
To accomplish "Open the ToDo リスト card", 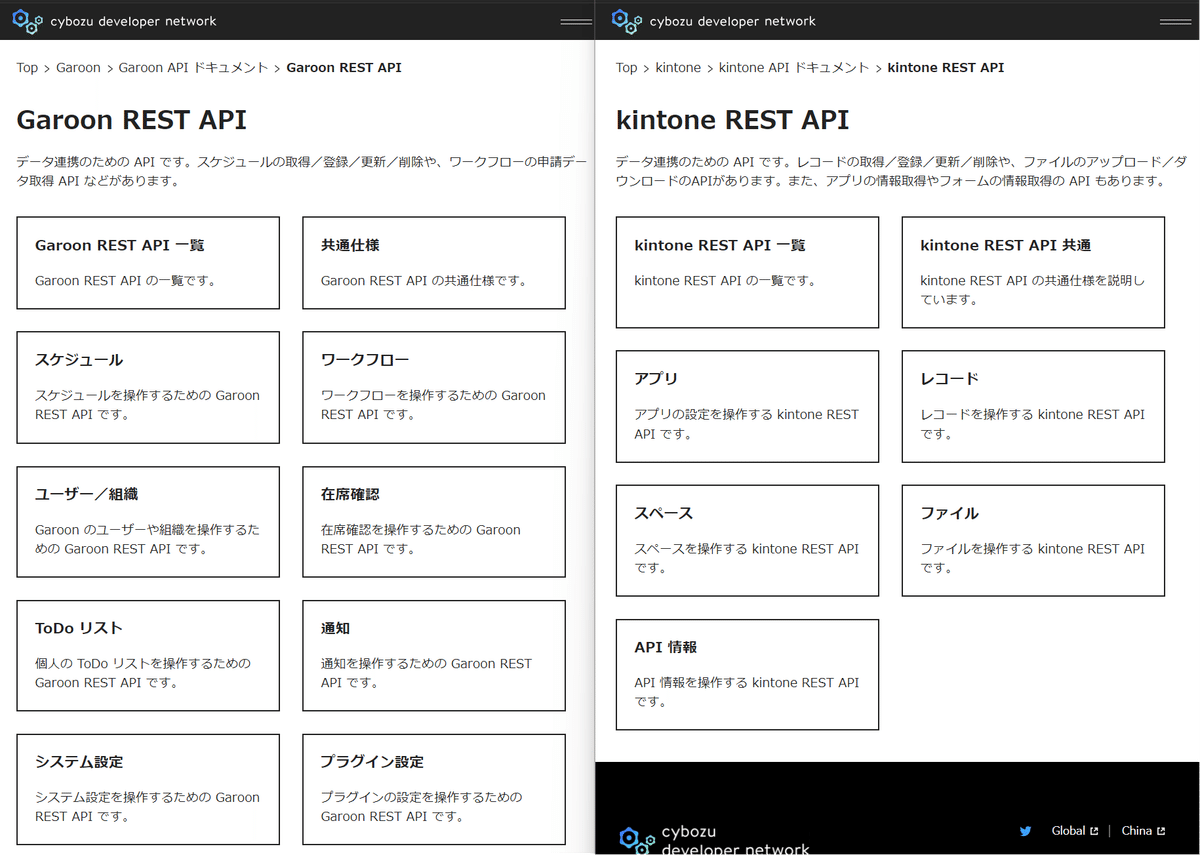I will tap(148, 656).
